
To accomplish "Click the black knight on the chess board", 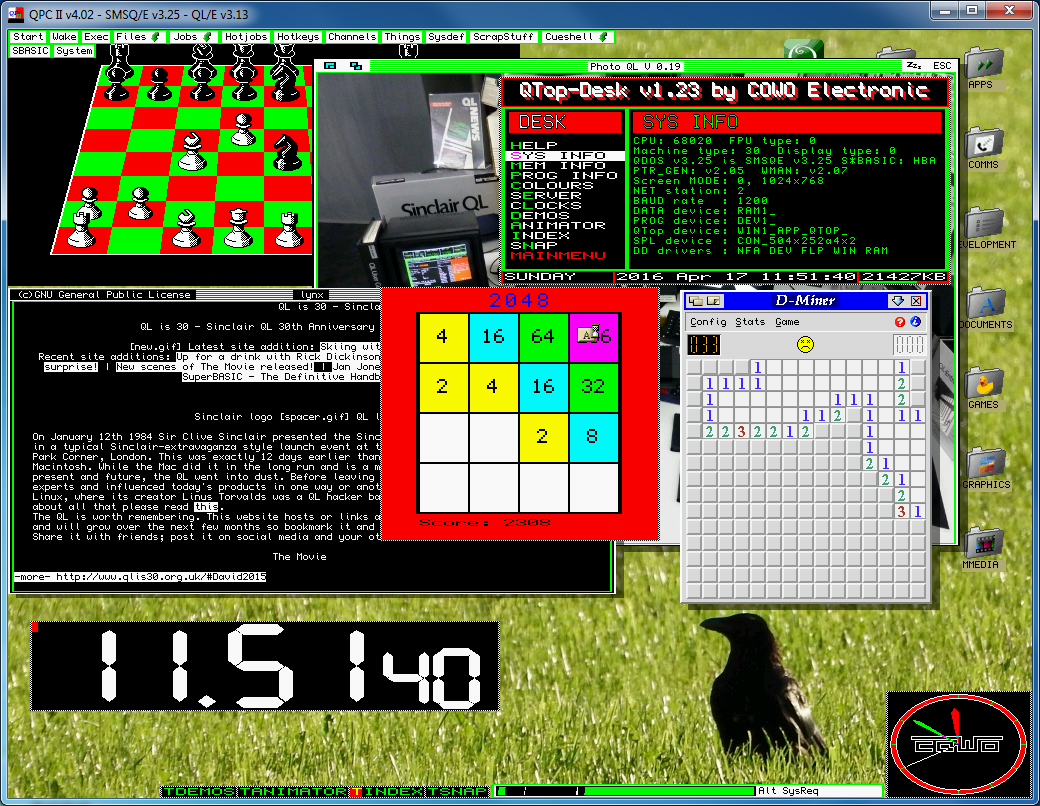I will tap(286, 151).
